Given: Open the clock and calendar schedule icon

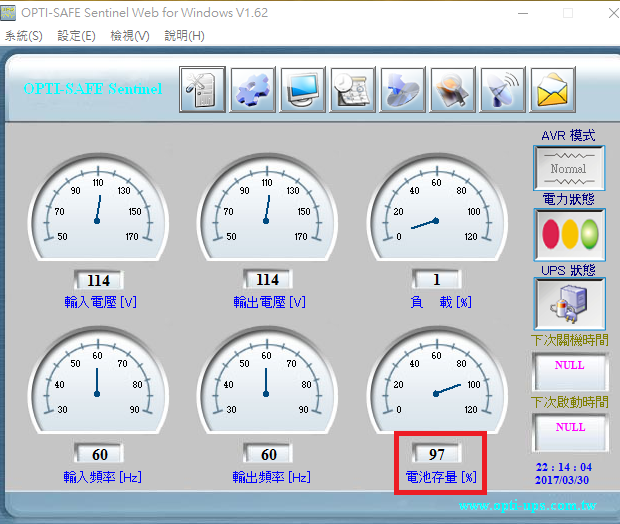Looking at the screenshot, I should click(352, 89).
